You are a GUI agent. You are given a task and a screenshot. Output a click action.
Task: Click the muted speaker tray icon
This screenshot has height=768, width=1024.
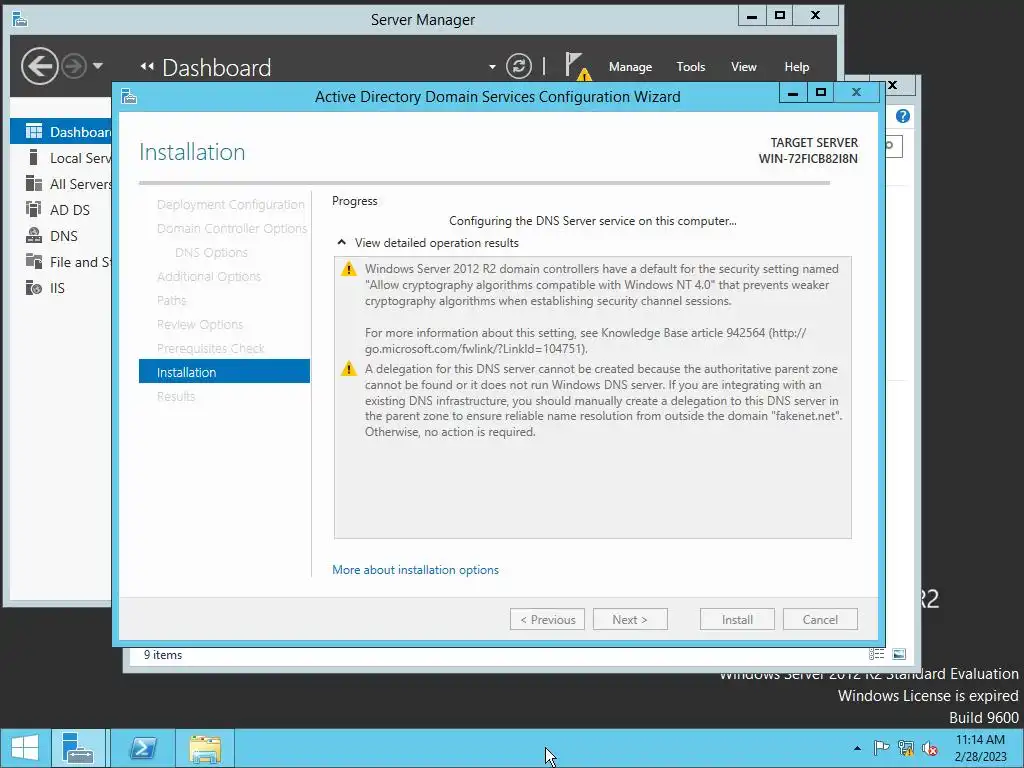pos(929,748)
